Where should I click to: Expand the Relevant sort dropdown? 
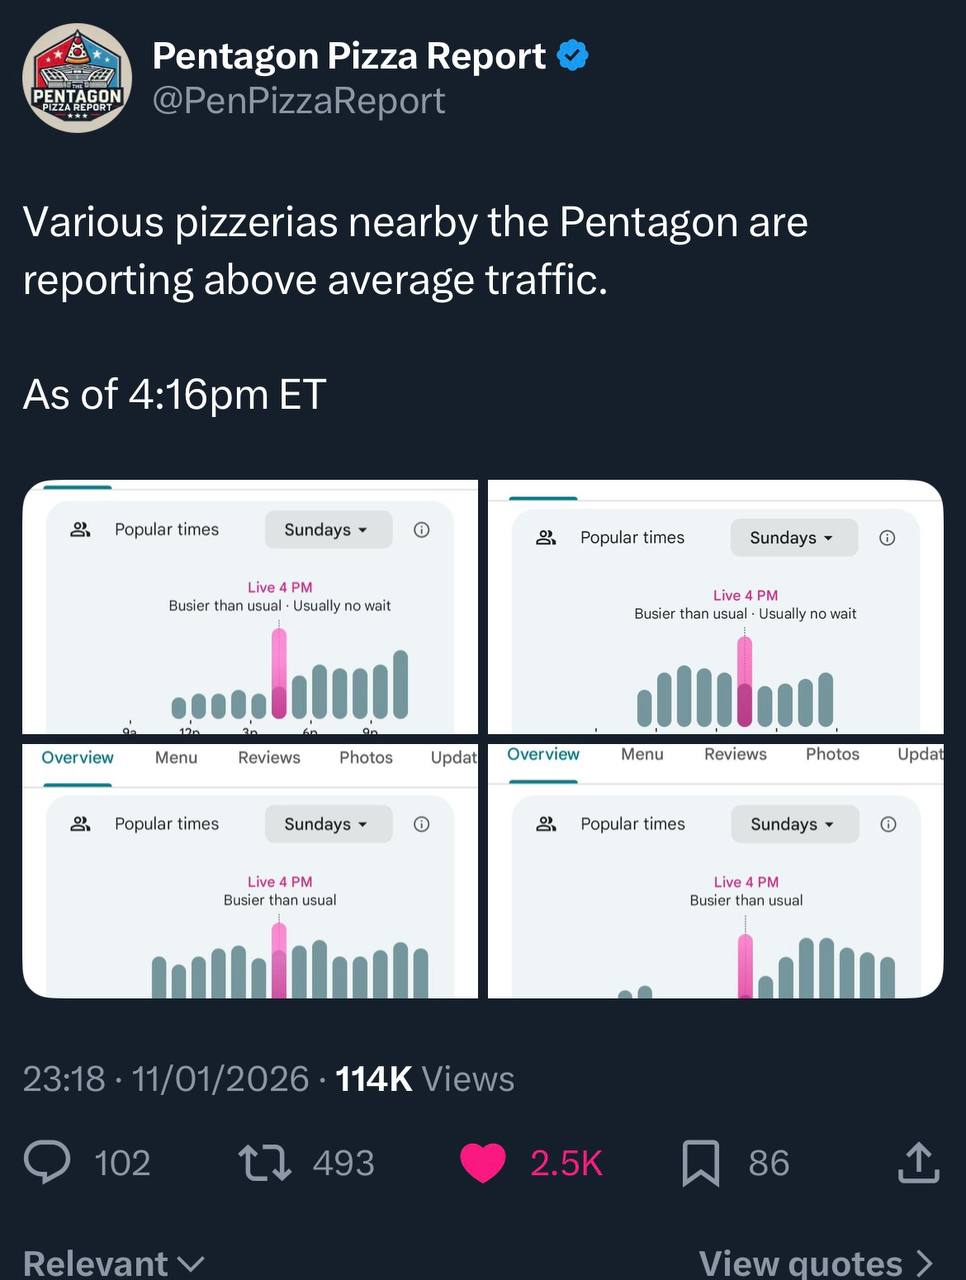[x=113, y=1263]
